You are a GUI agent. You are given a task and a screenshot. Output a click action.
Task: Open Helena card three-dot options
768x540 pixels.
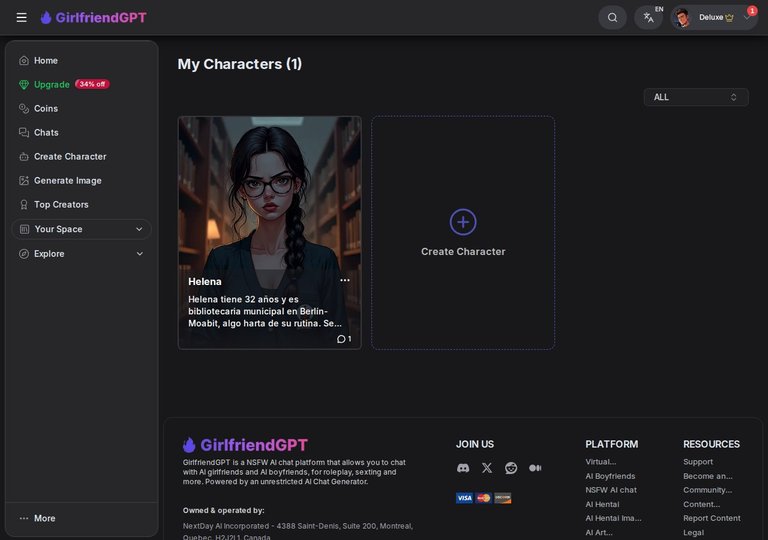(x=345, y=280)
